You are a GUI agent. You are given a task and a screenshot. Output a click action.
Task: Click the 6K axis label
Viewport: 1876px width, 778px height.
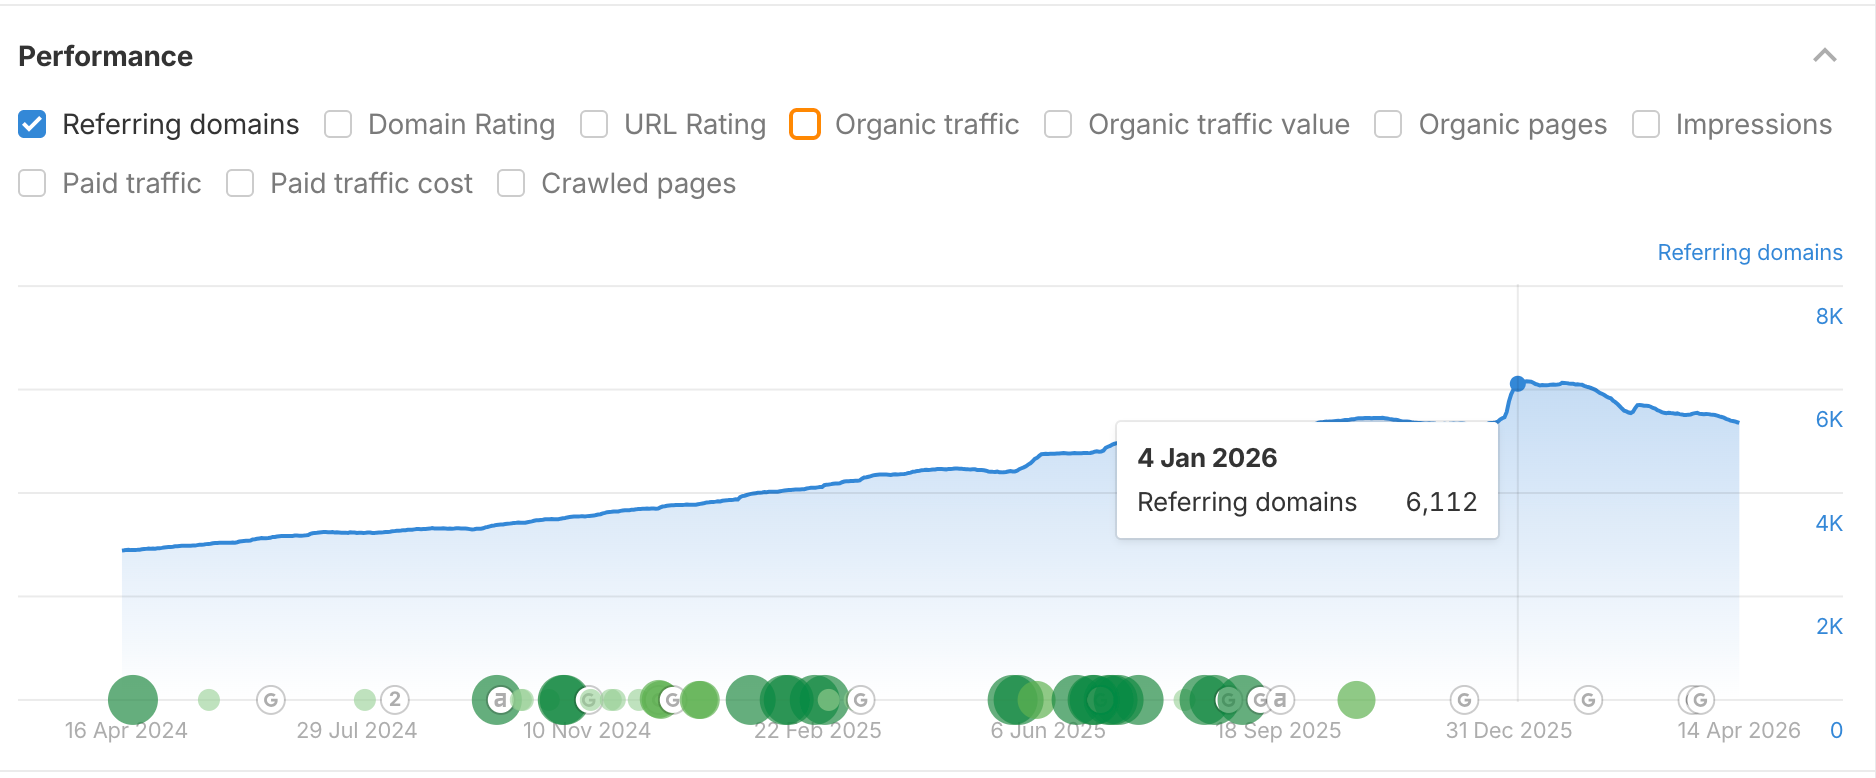pos(1829,419)
